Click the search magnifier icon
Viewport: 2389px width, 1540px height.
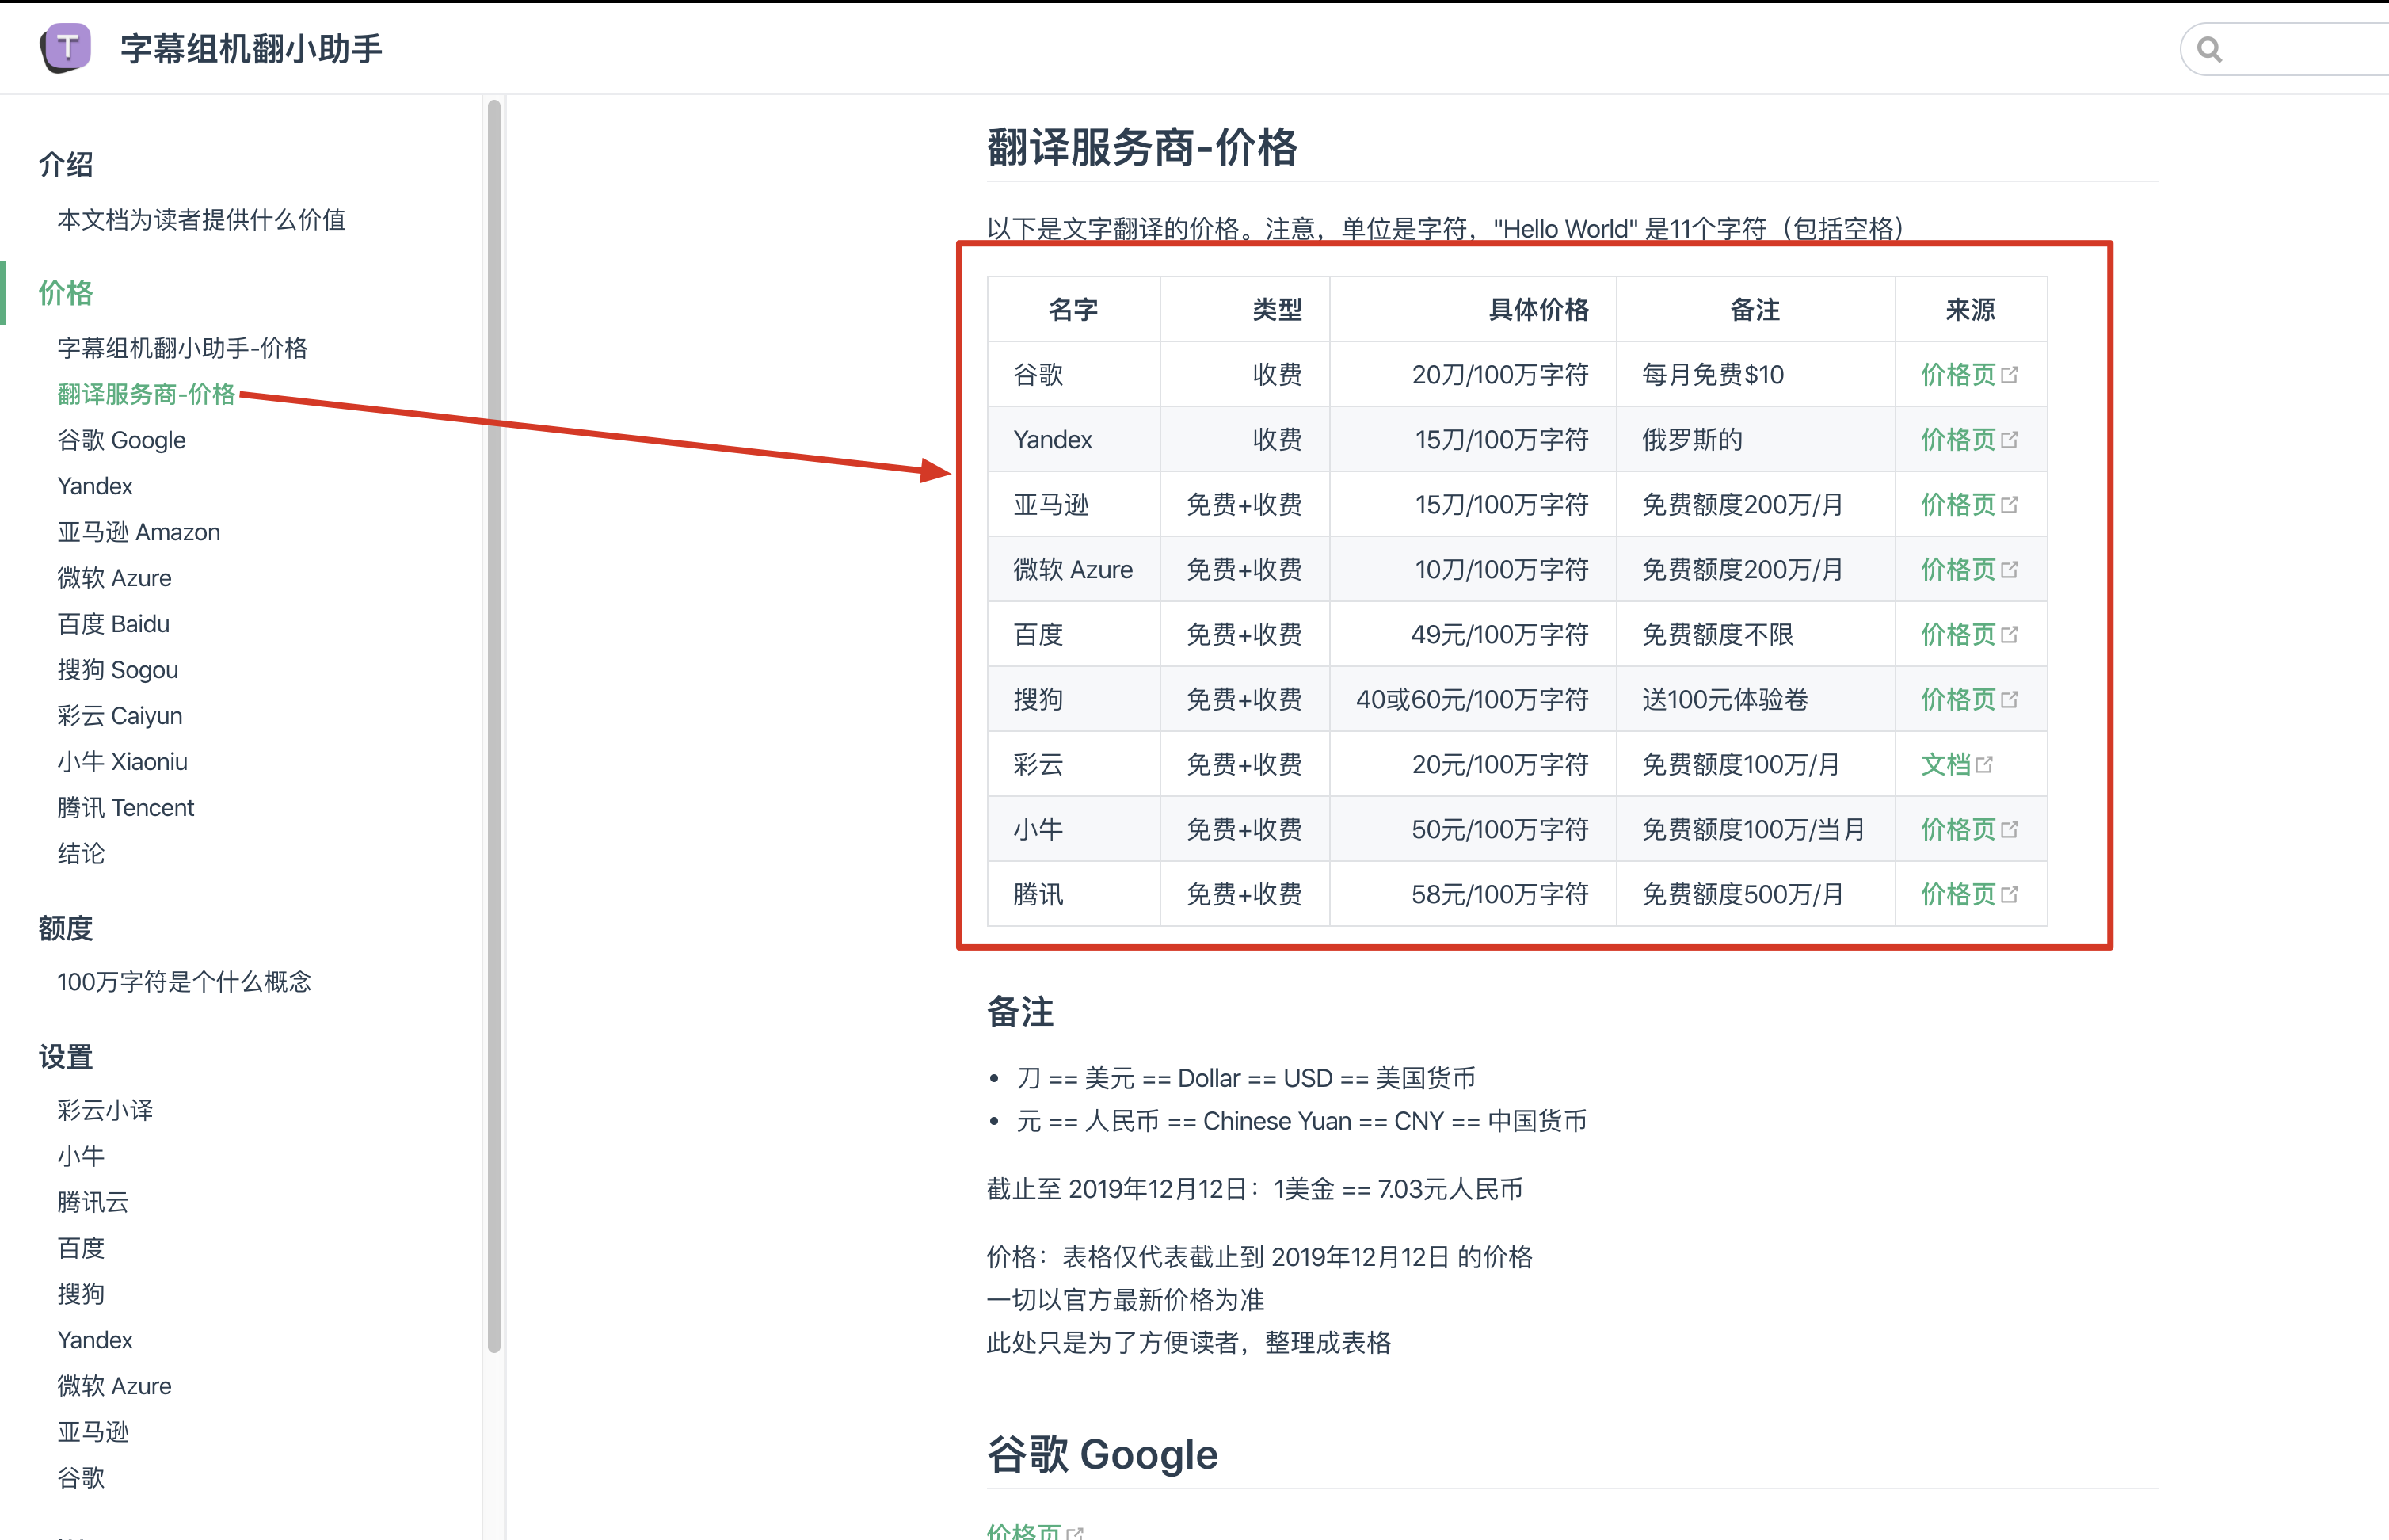(x=2209, y=49)
